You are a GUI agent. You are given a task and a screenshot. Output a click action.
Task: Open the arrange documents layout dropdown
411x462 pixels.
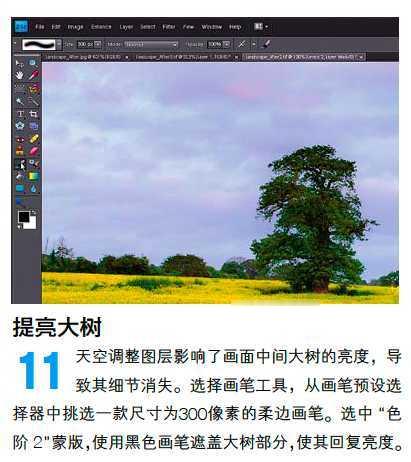click(x=261, y=26)
